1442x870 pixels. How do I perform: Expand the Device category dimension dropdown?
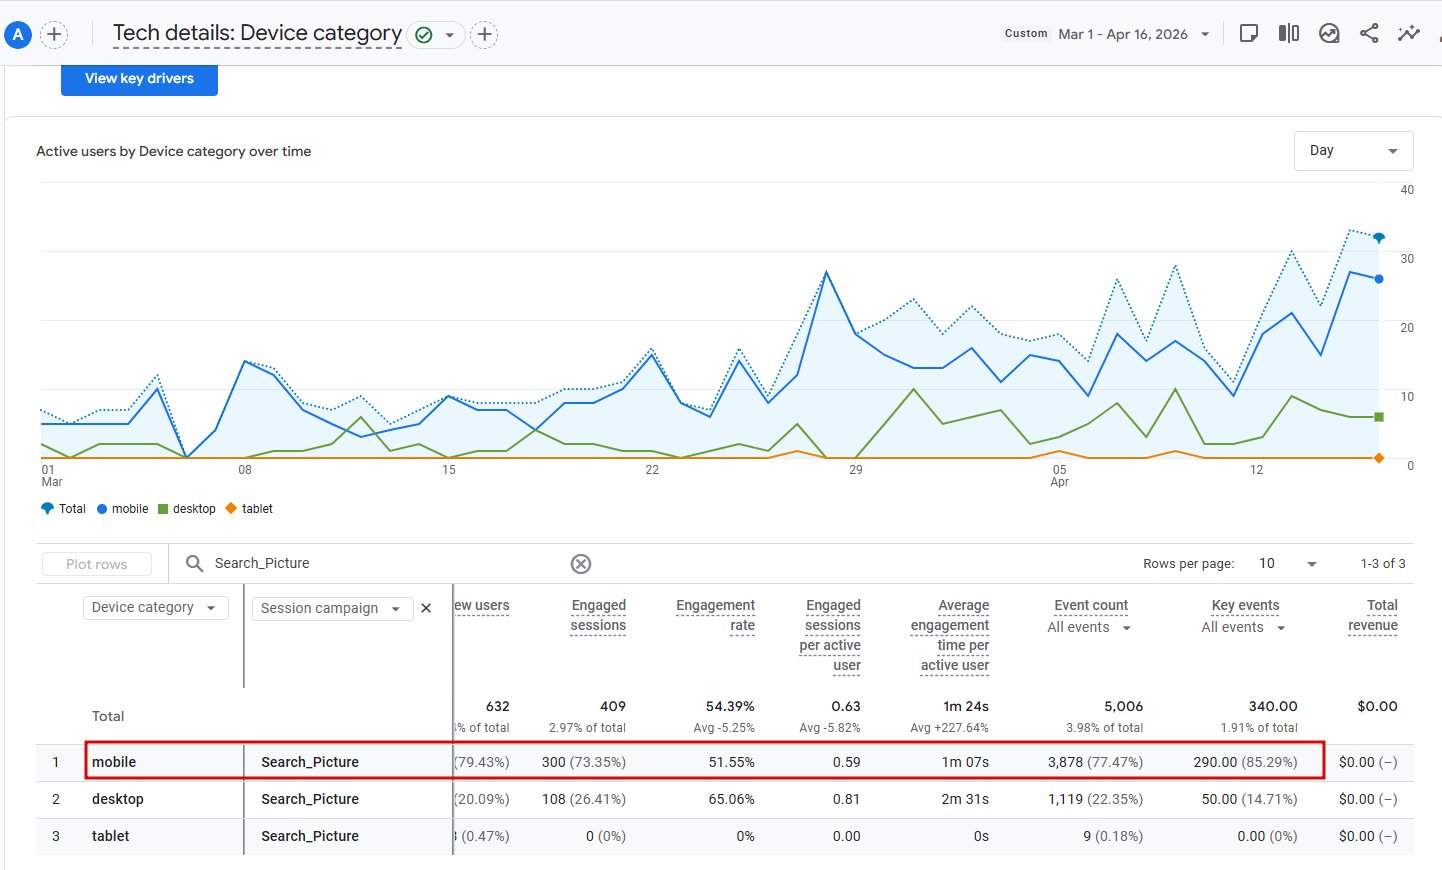(155, 608)
